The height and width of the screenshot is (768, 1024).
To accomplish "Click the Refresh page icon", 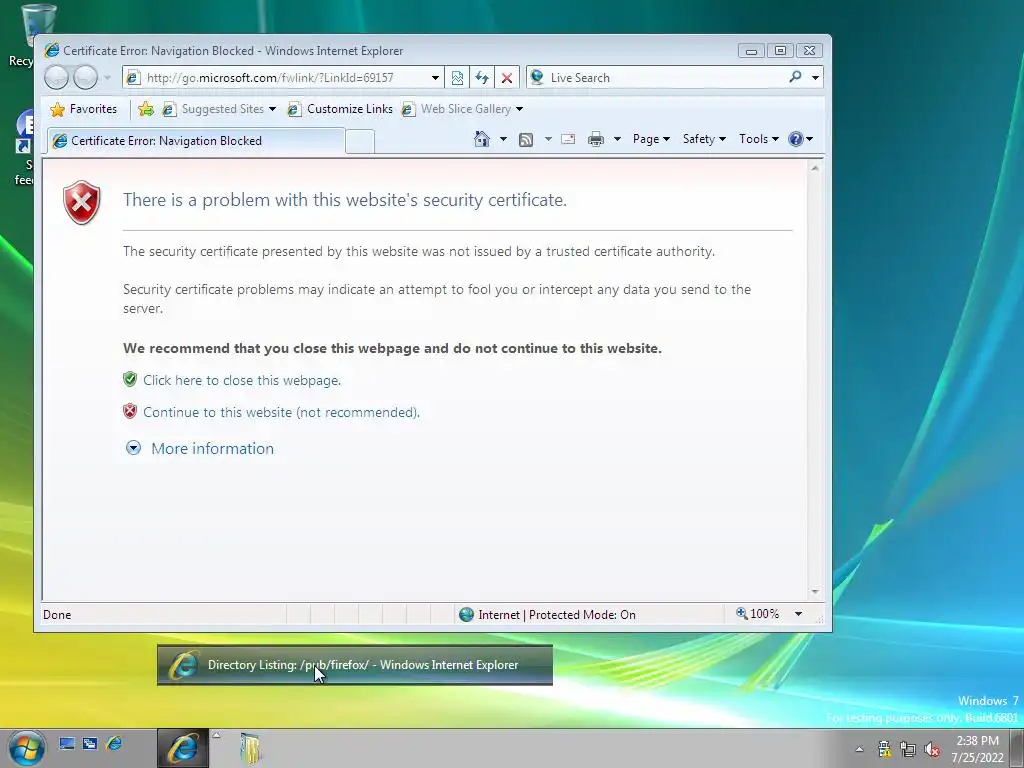I will pyautogui.click(x=482, y=78).
